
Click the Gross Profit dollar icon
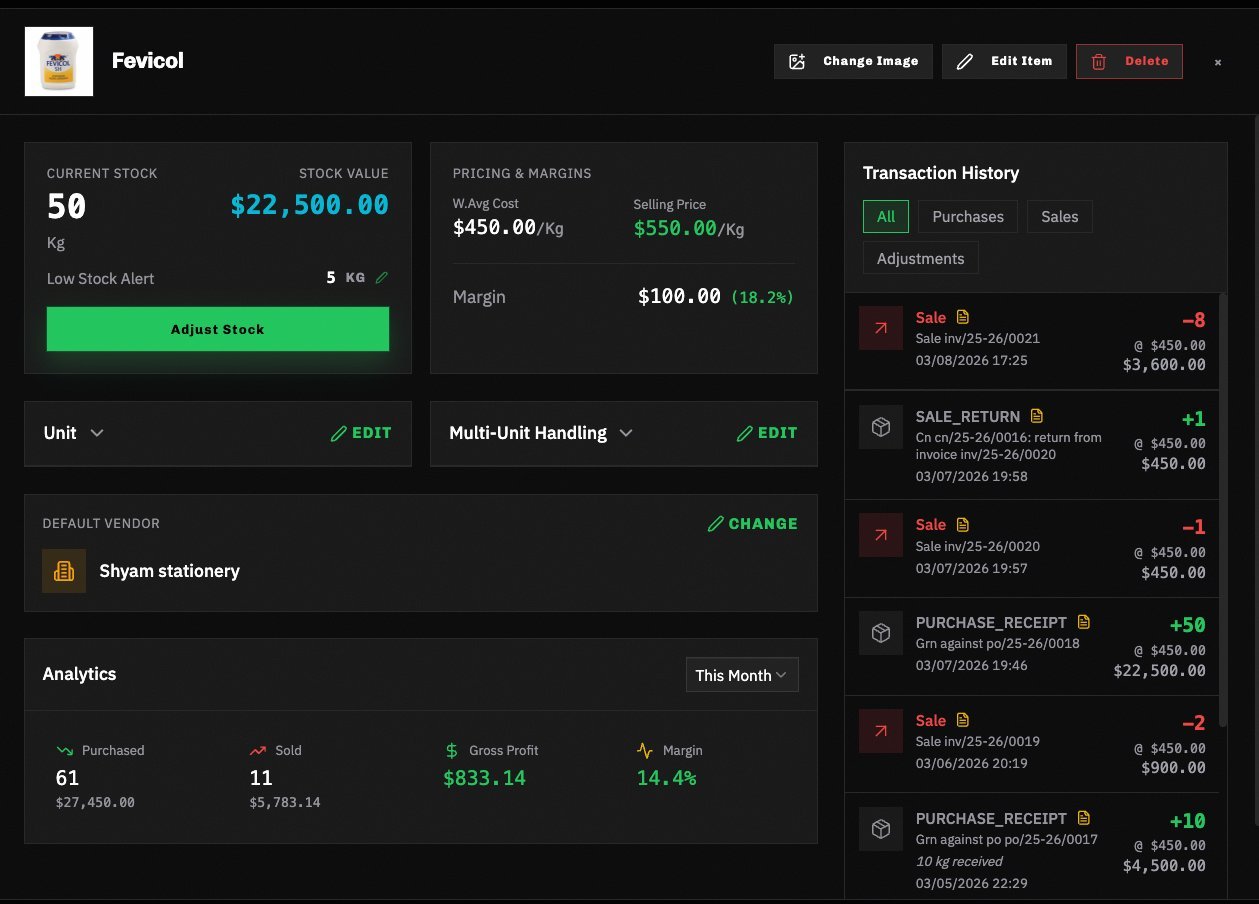(452, 750)
